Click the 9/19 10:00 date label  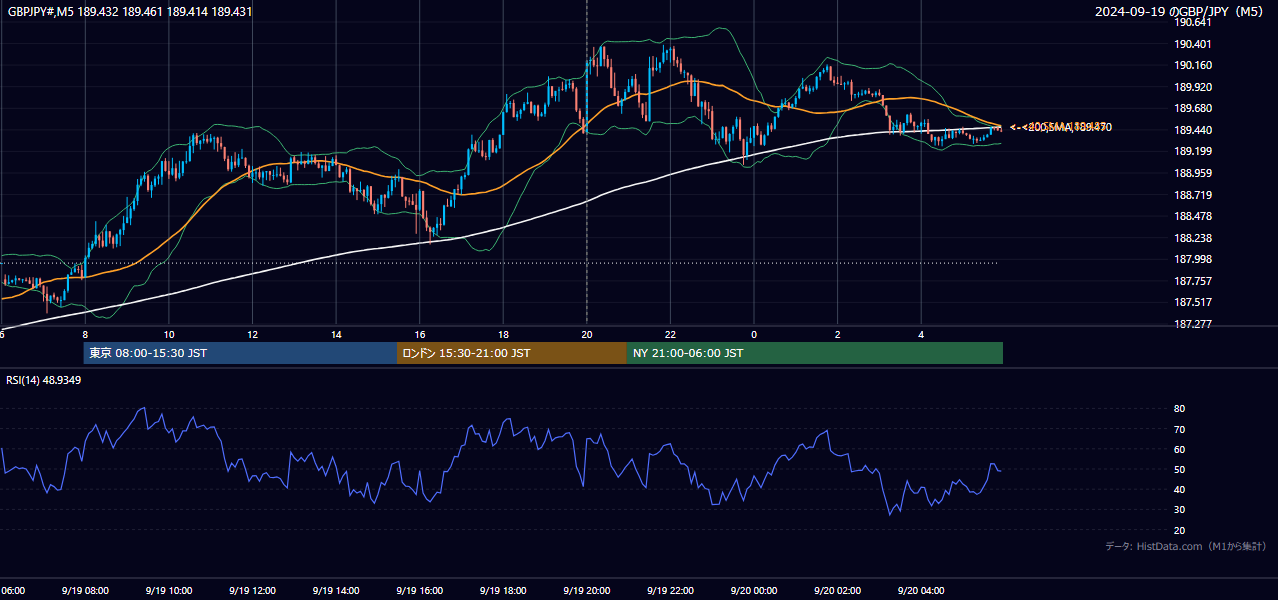click(x=169, y=591)
